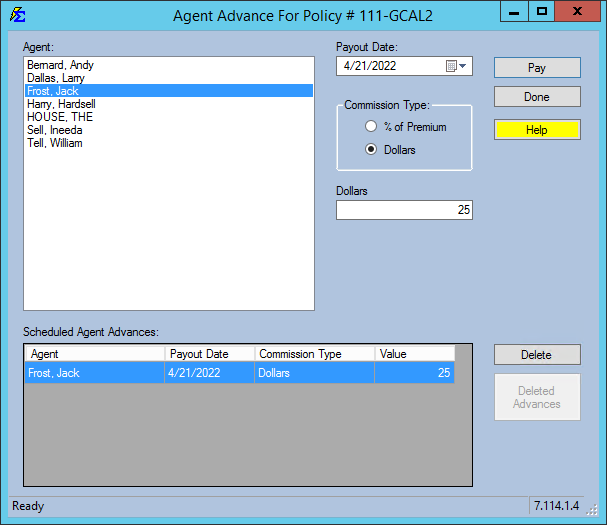
Task: Select the Frost, Jack scheduled advance row
Action: pos(240,373)
